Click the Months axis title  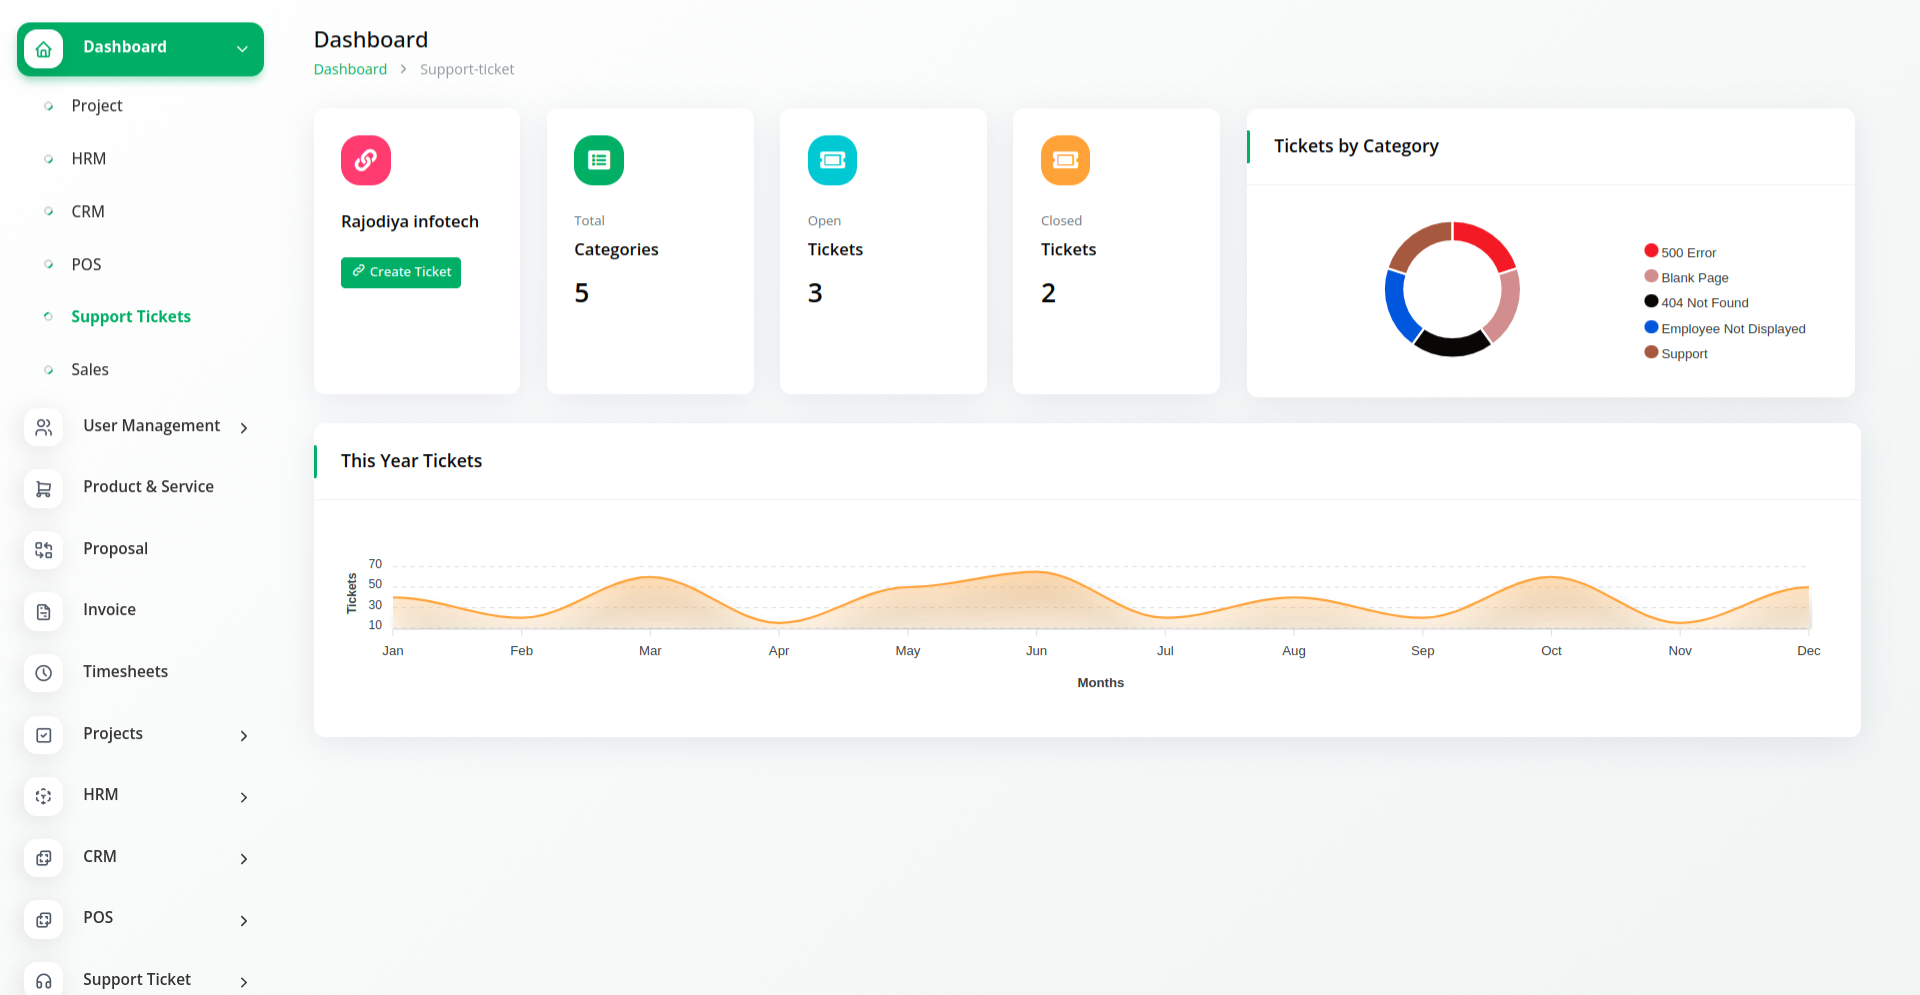1100,683
